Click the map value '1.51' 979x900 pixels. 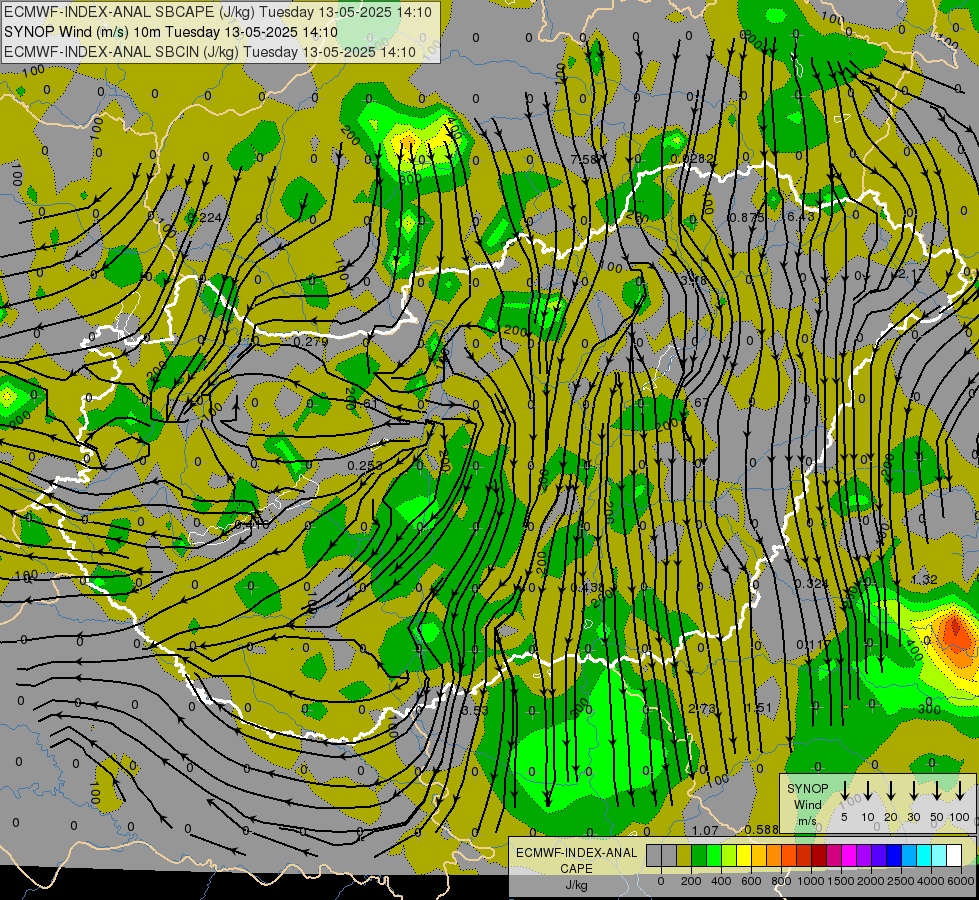click(759, 708)
